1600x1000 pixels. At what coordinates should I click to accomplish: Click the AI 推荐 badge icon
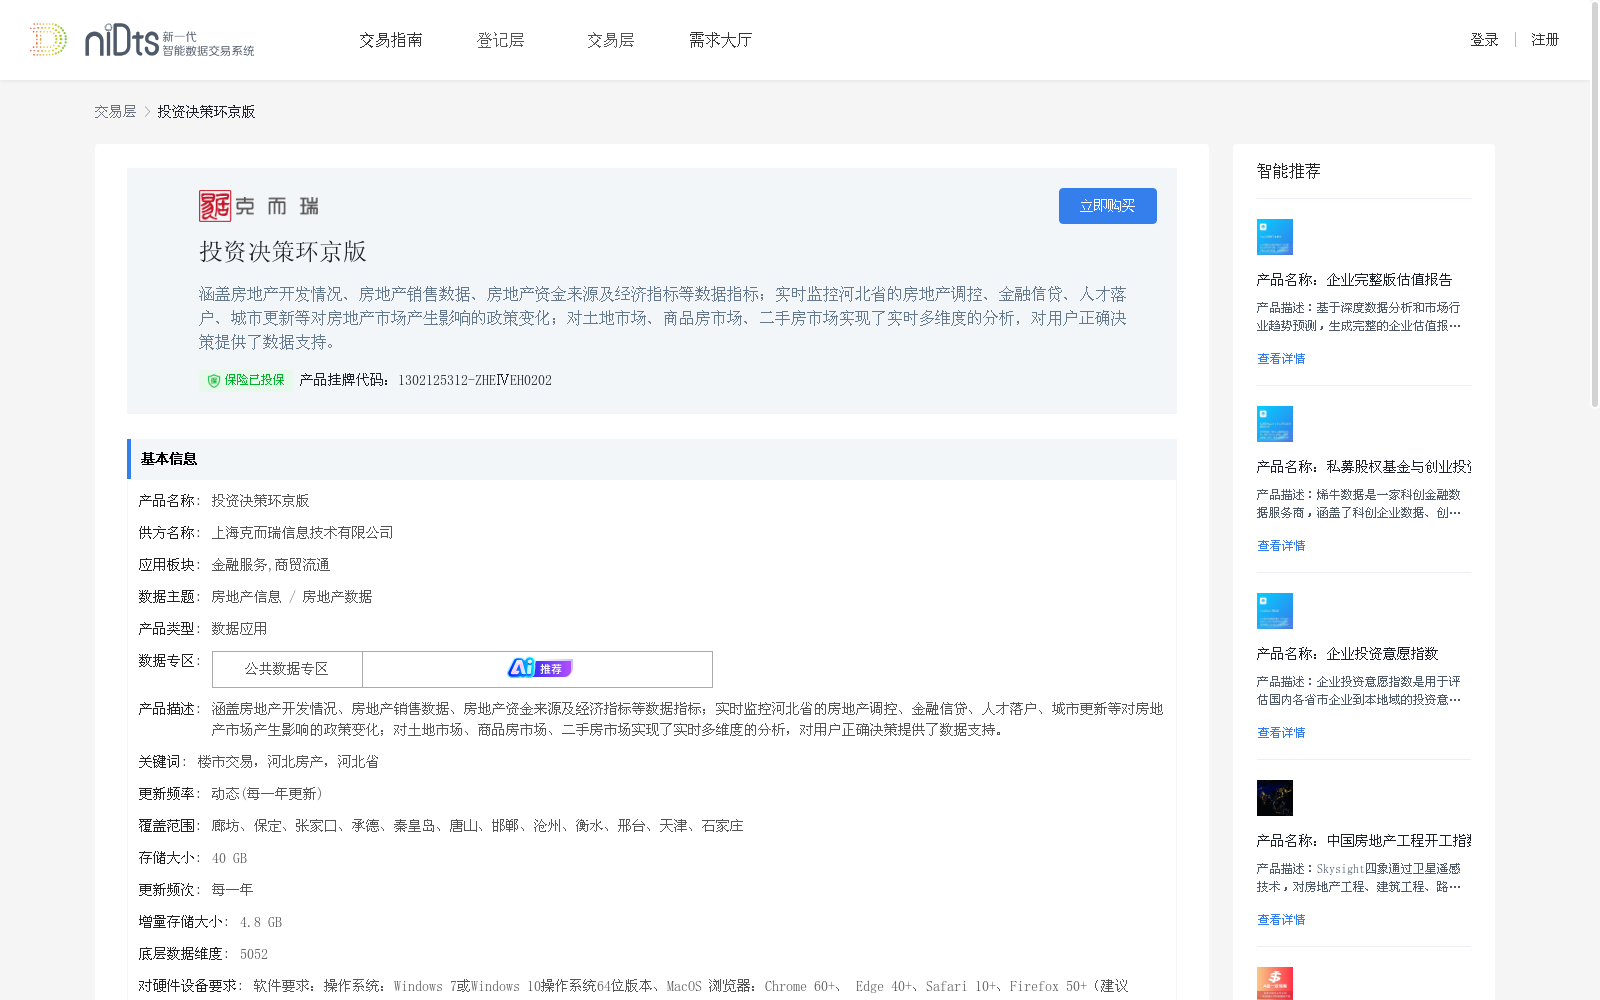(539, 668)
